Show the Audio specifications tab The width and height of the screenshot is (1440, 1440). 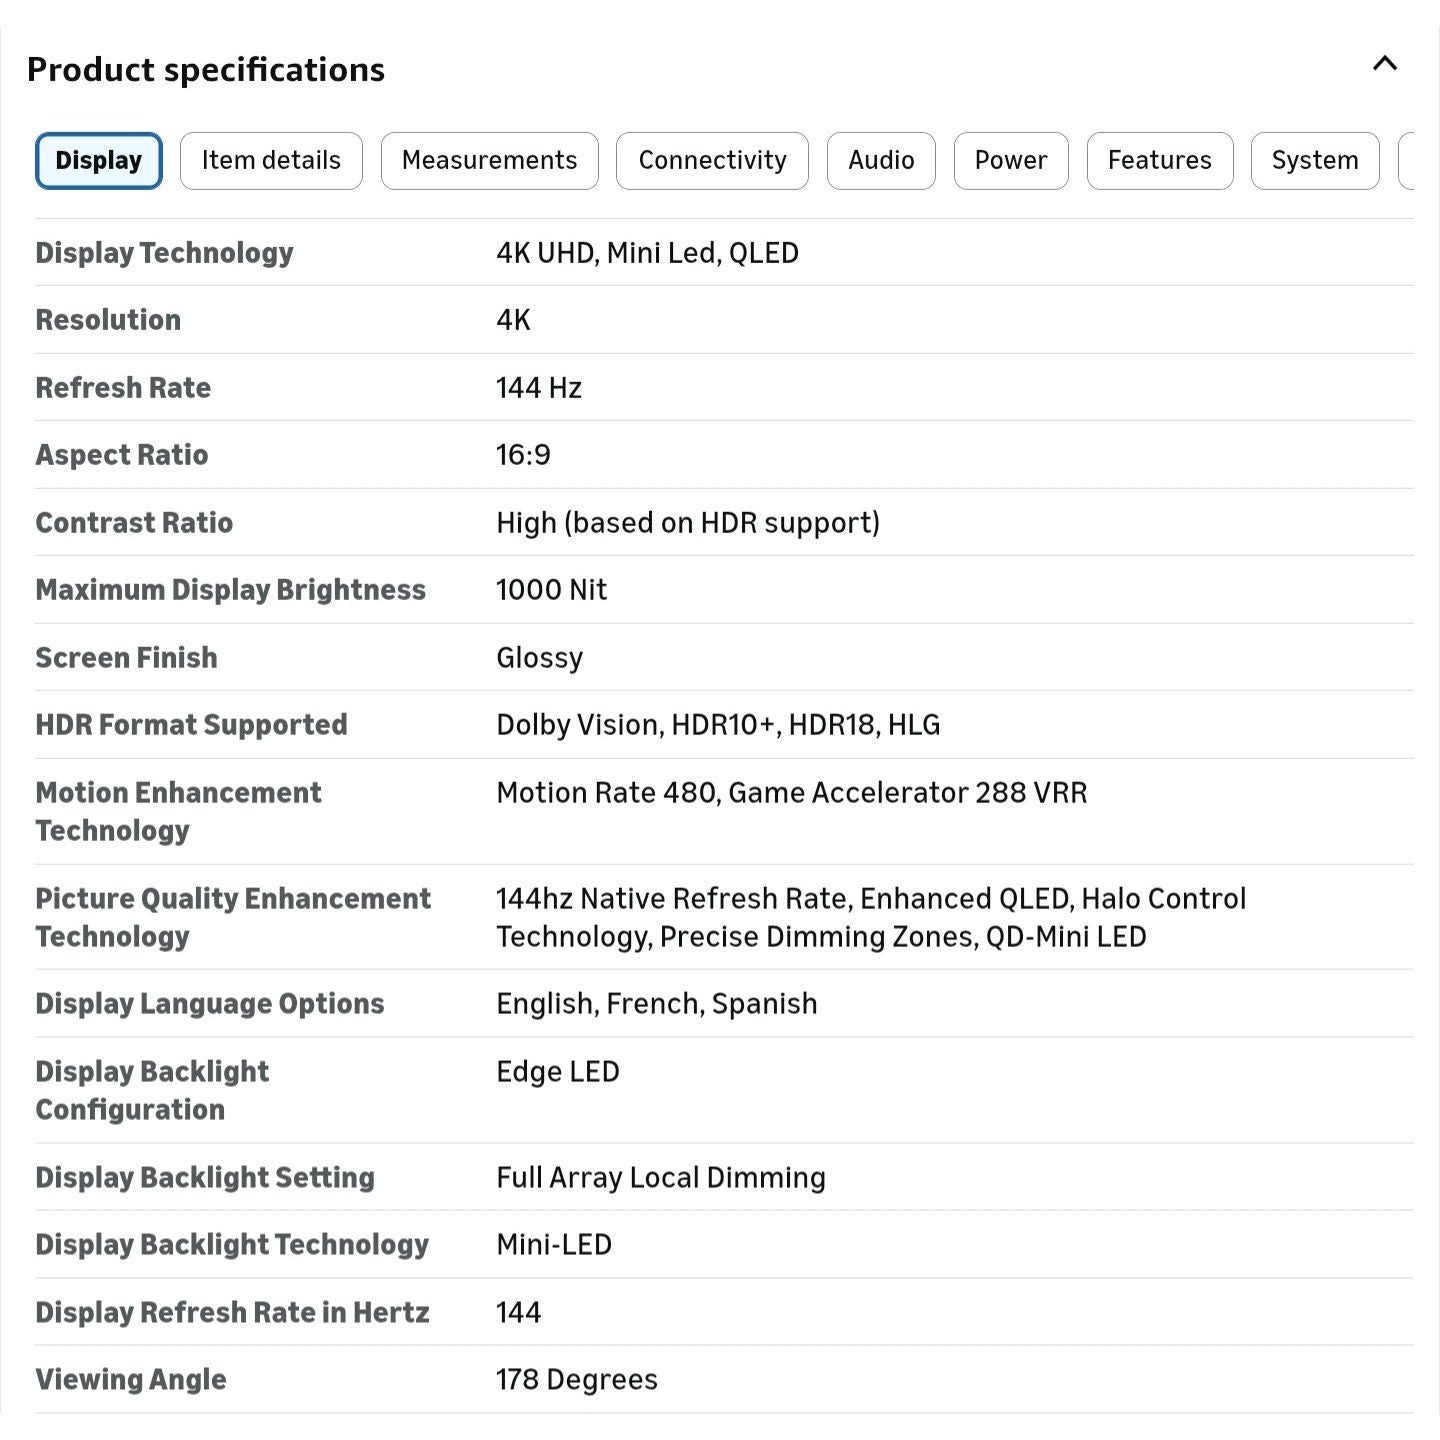pos(881,161)
